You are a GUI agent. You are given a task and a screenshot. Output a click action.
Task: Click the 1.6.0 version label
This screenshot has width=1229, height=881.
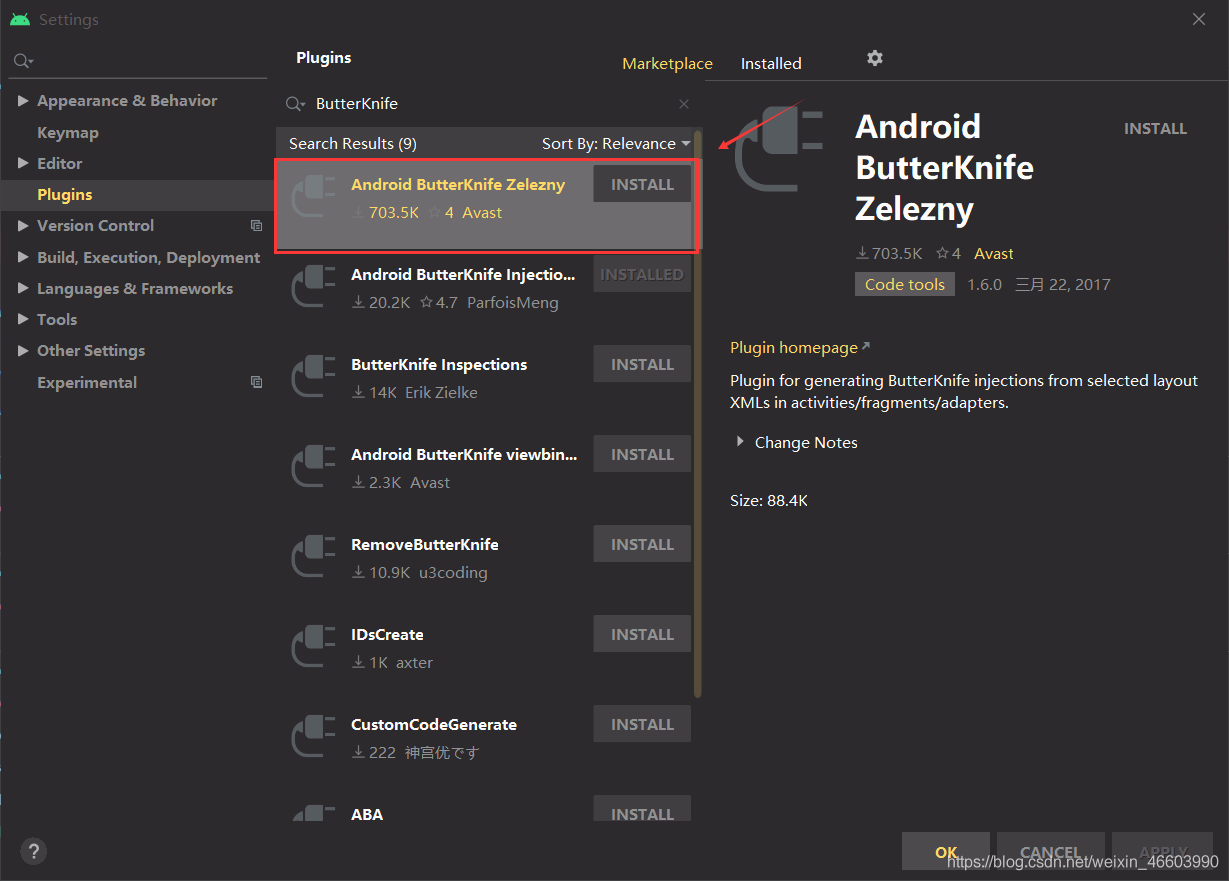[984, 284]
